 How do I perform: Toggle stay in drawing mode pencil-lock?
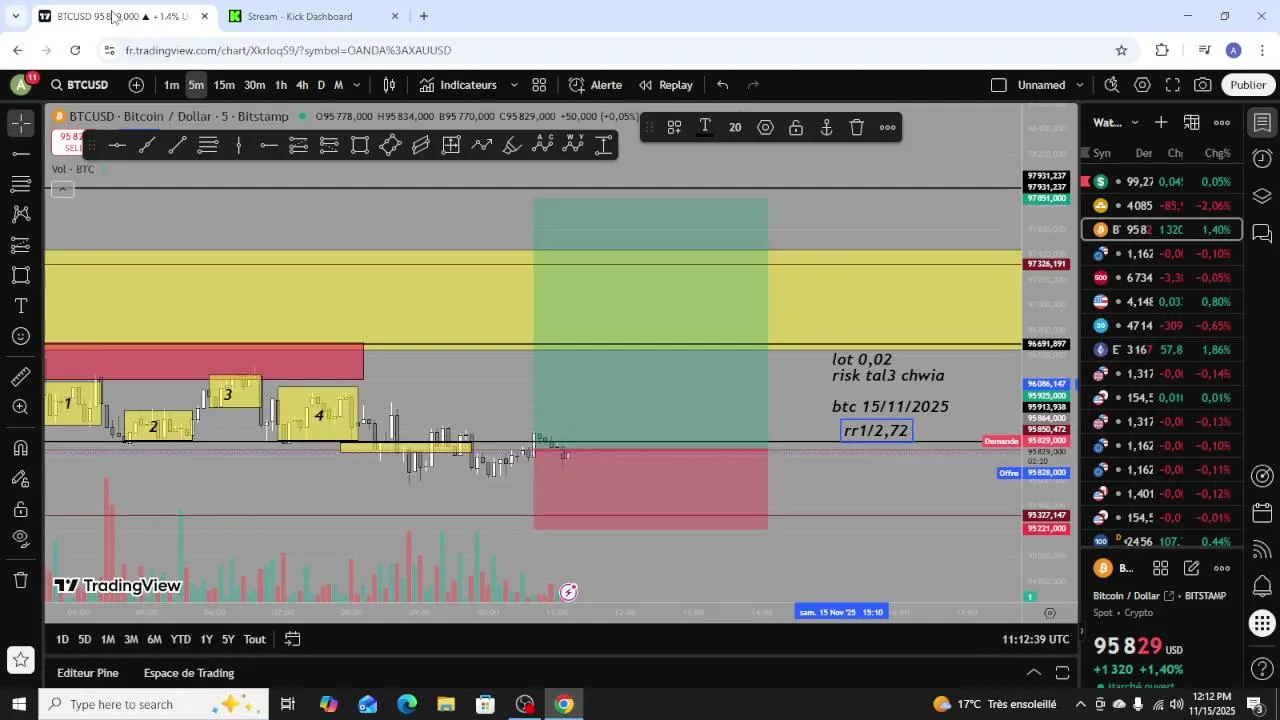click(x=21, y=479)
